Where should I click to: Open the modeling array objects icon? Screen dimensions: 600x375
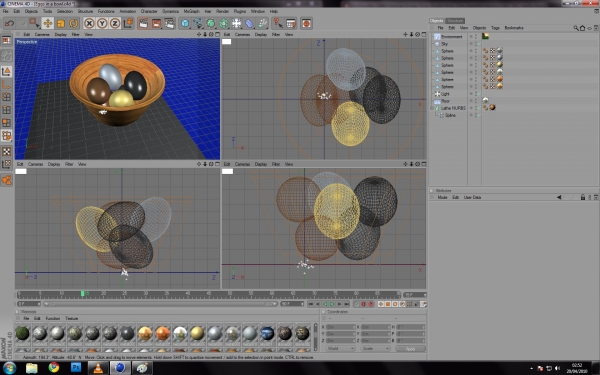(x=224, y=23)
